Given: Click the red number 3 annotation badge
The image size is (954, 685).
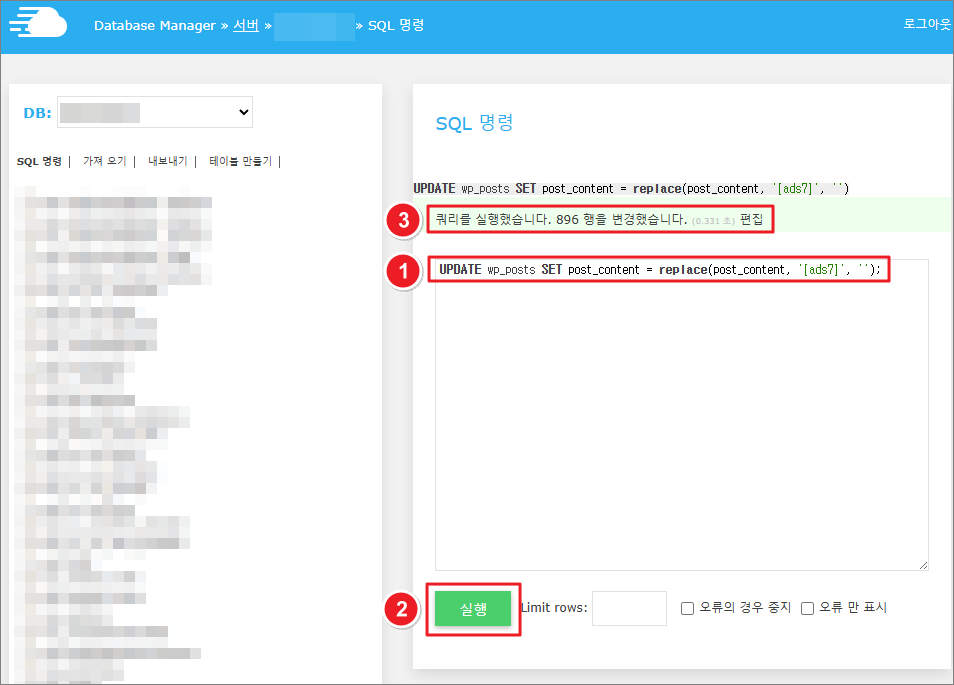Looking at the screenshot, I should [x=402, y=220].
